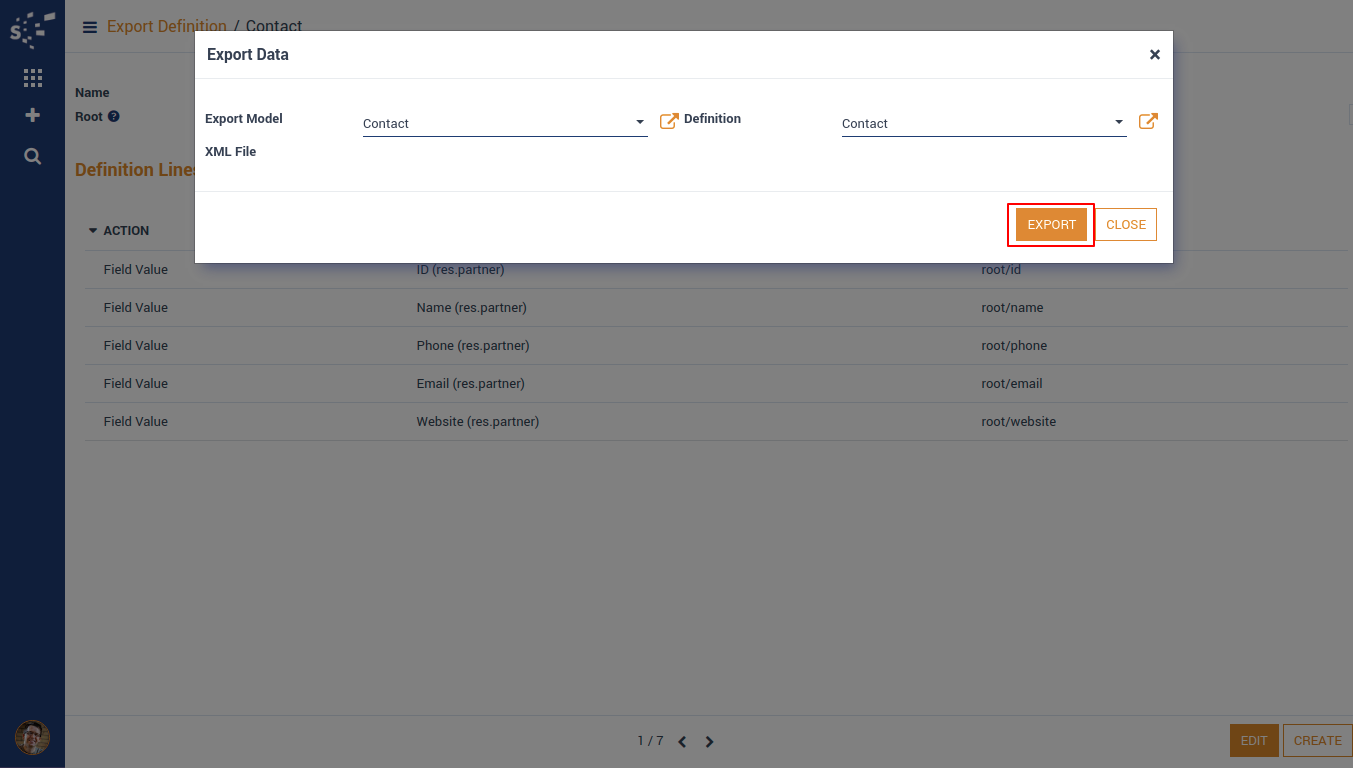Click the orange EXPORT button

tap(1051, 225)
